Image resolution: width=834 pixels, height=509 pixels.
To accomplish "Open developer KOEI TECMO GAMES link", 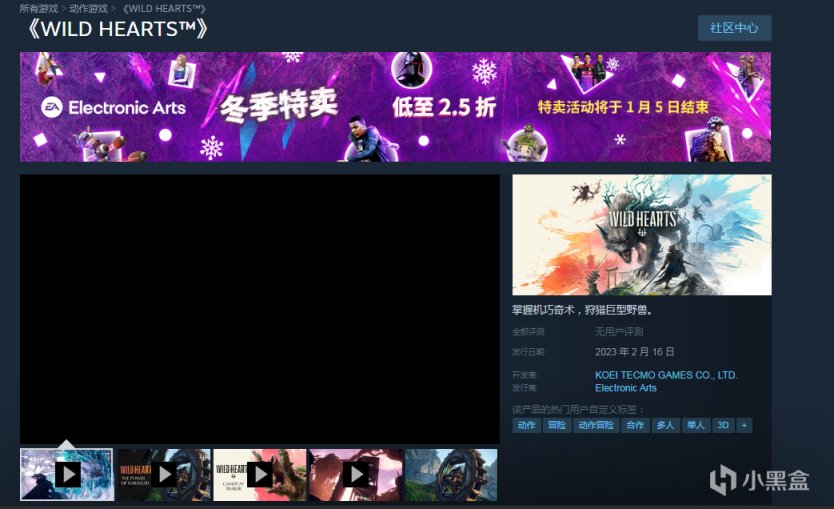I will (666, 375).
